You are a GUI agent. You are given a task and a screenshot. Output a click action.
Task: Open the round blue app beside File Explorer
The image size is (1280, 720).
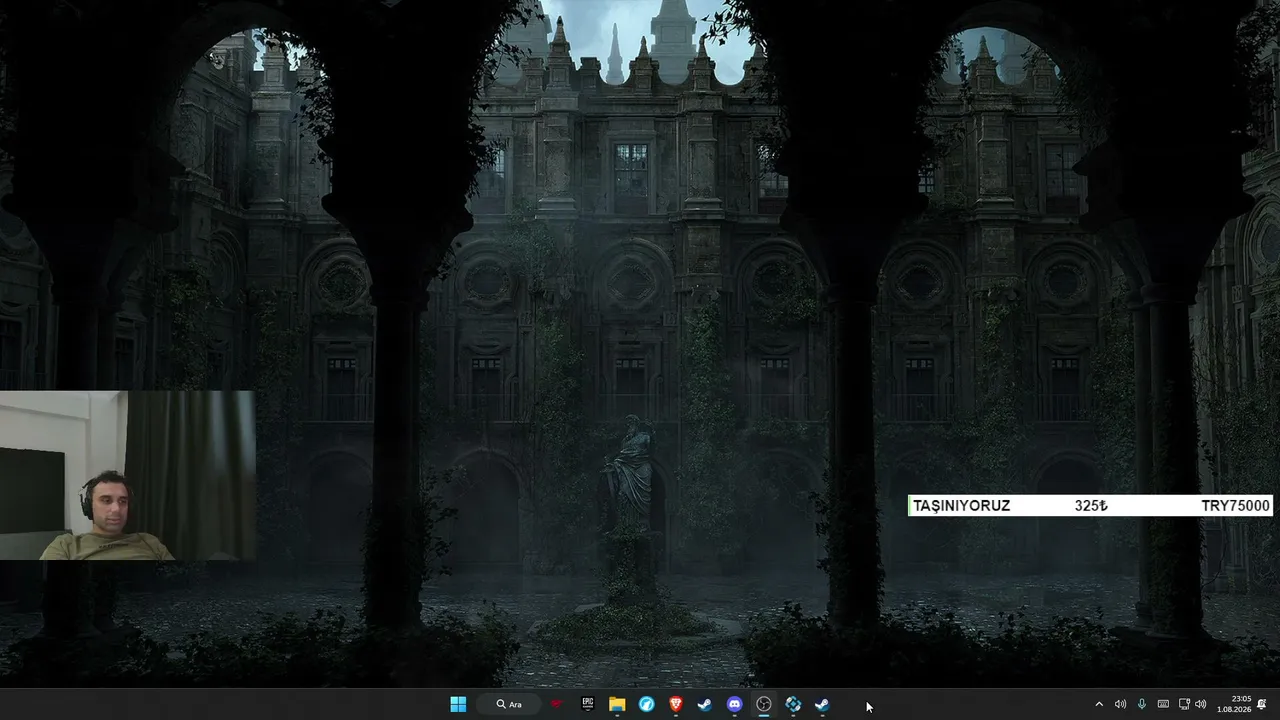[647, 704]
